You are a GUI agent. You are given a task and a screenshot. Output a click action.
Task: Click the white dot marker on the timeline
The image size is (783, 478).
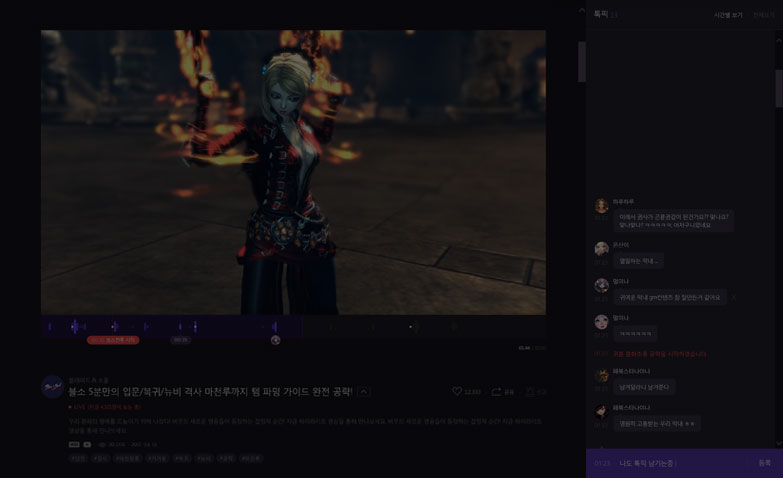coord(410,327)
